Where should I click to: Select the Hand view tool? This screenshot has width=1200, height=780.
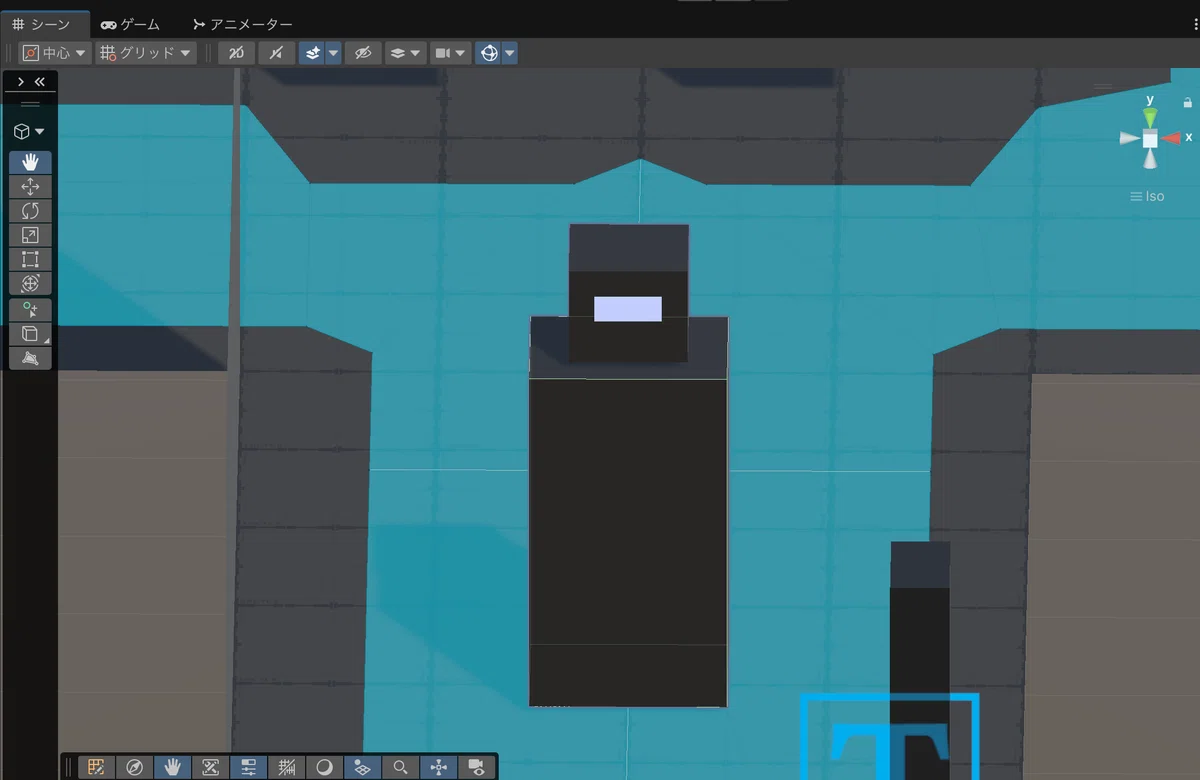[x=30, y=162]
